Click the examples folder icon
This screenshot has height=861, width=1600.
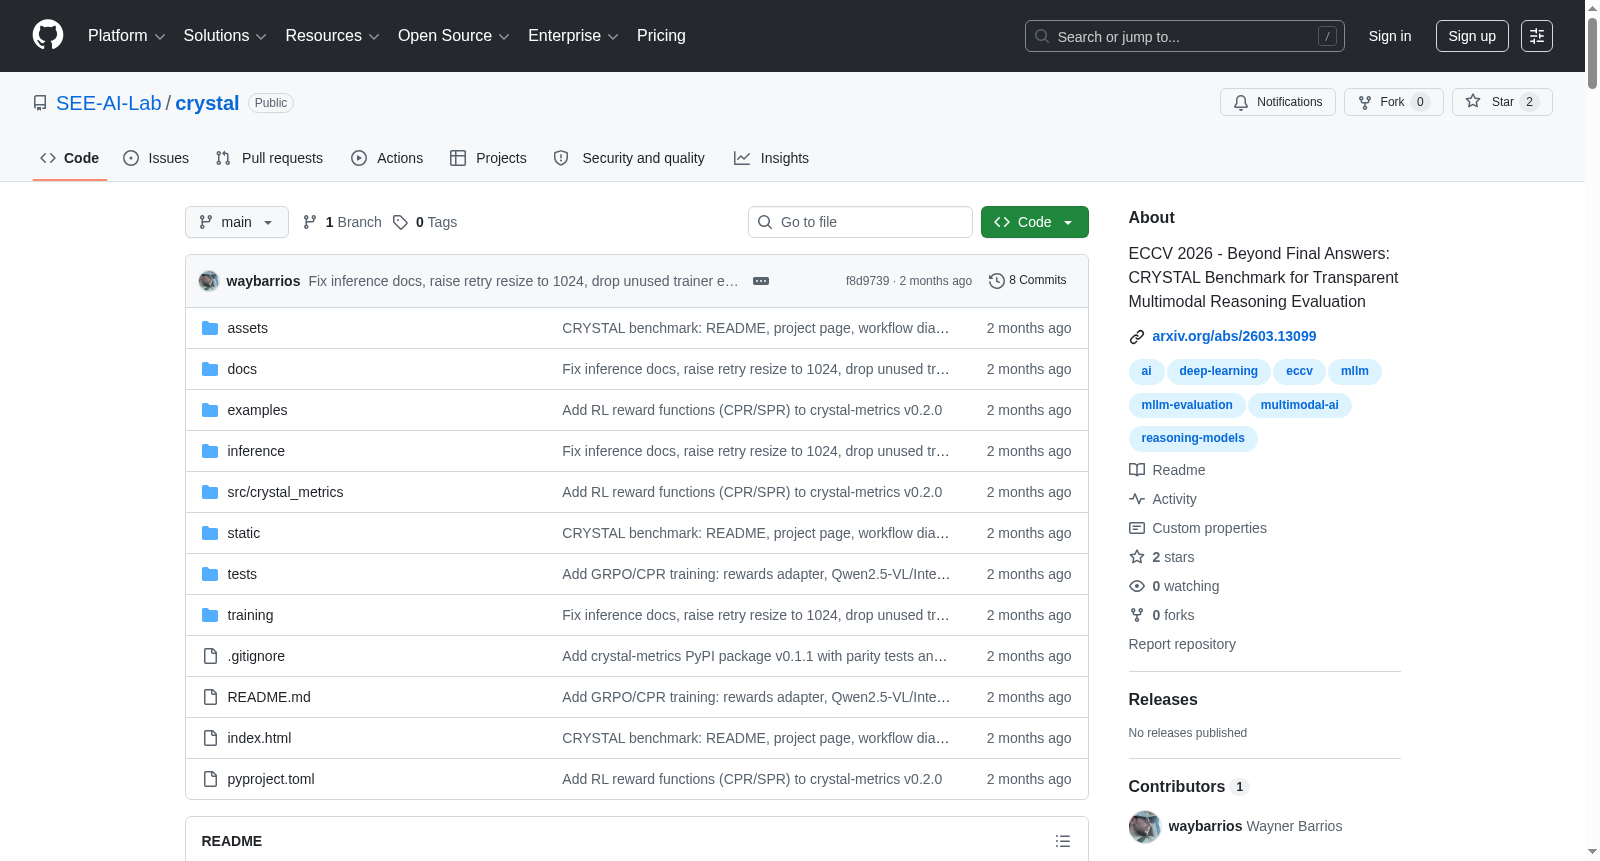210,410
